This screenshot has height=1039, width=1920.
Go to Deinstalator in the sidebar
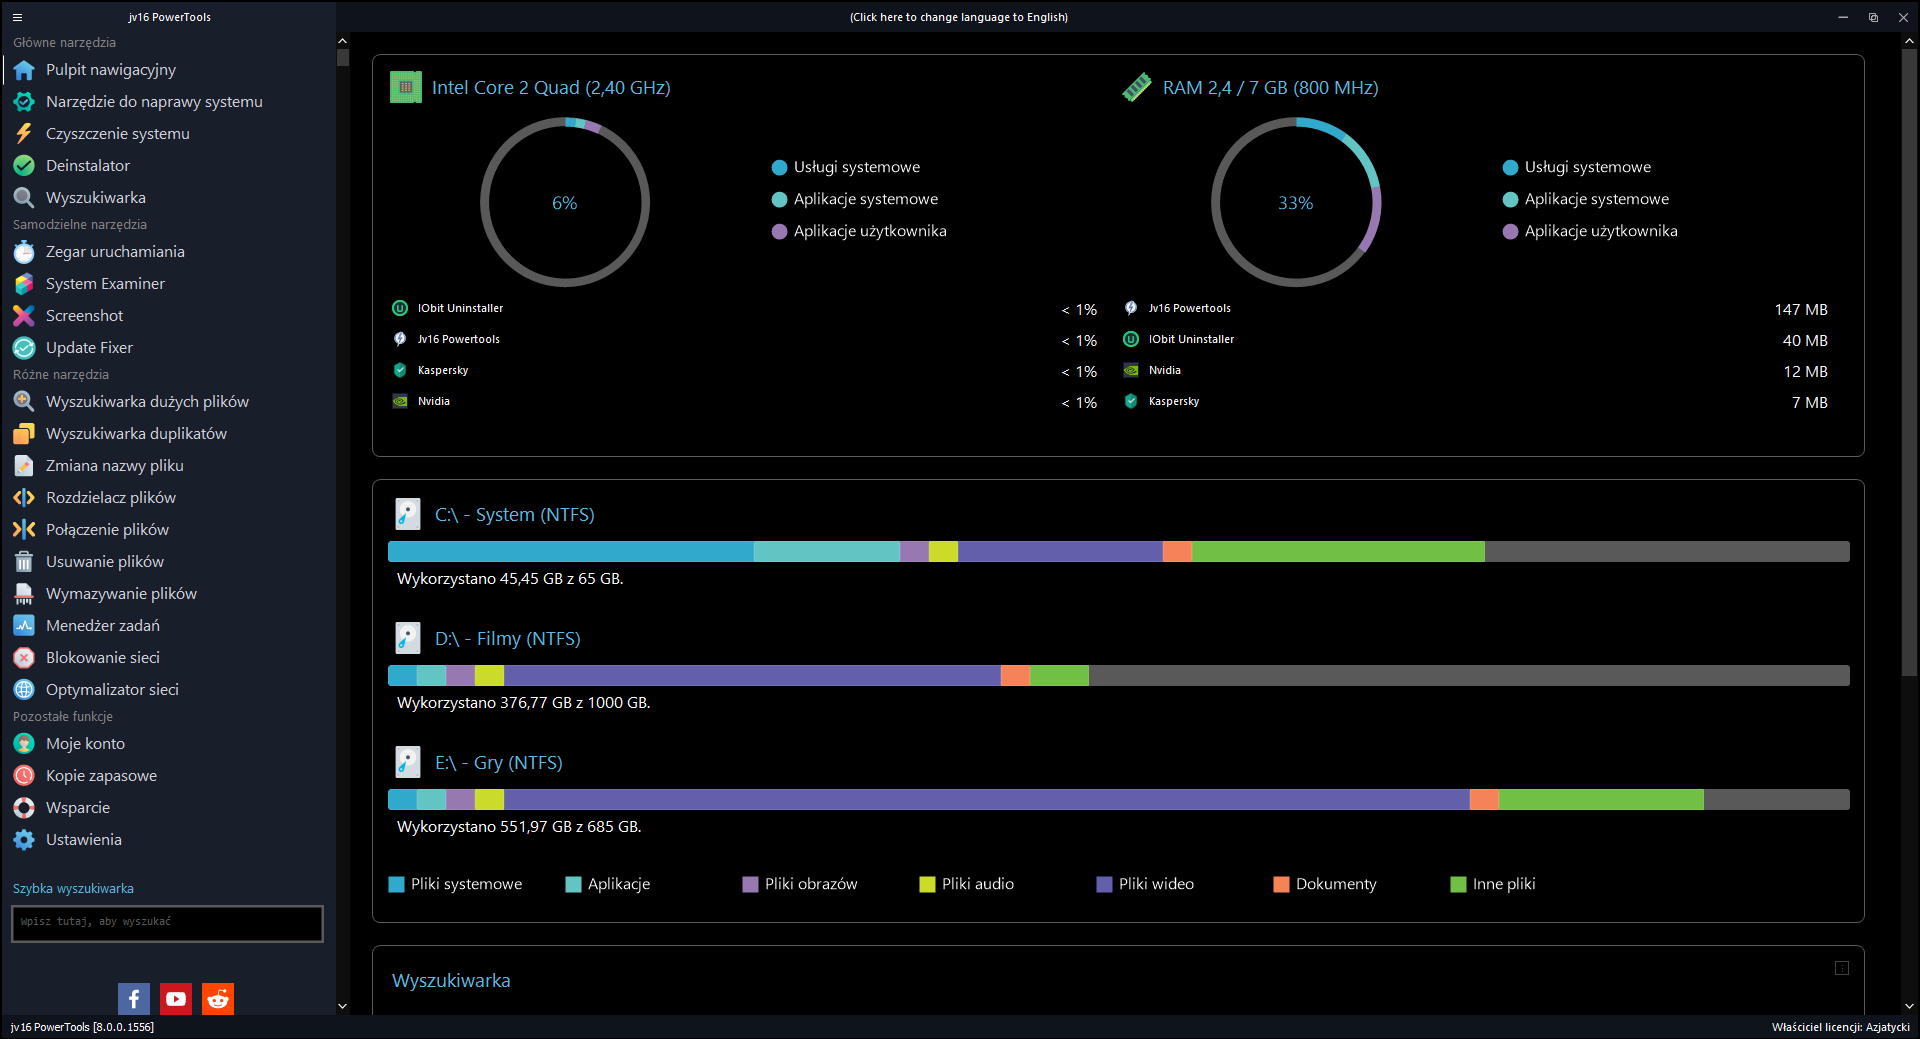point(88,166)
